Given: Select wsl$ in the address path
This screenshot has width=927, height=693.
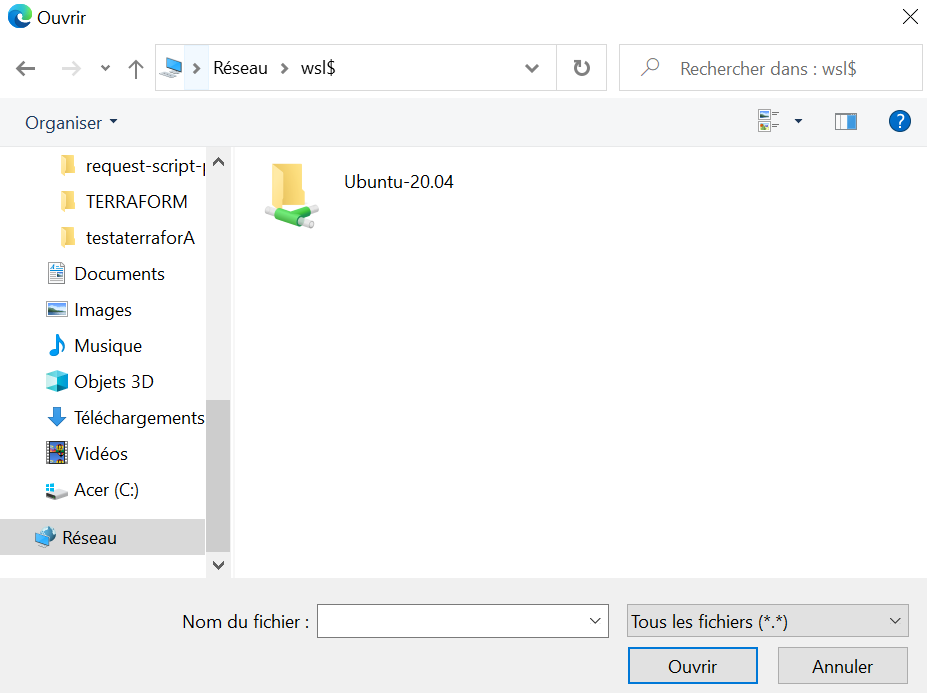Looking at the screenshot, I should point(318,69).
